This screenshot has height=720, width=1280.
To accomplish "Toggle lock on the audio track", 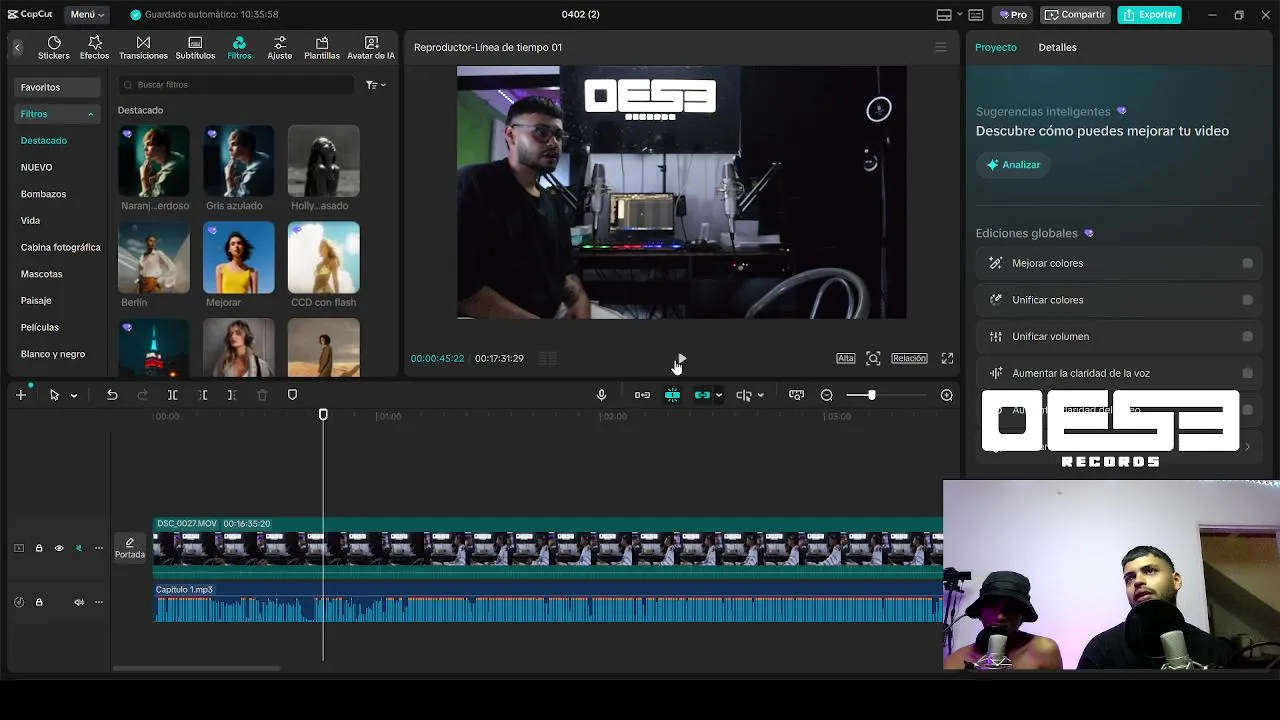I will [x=39, y=602].
